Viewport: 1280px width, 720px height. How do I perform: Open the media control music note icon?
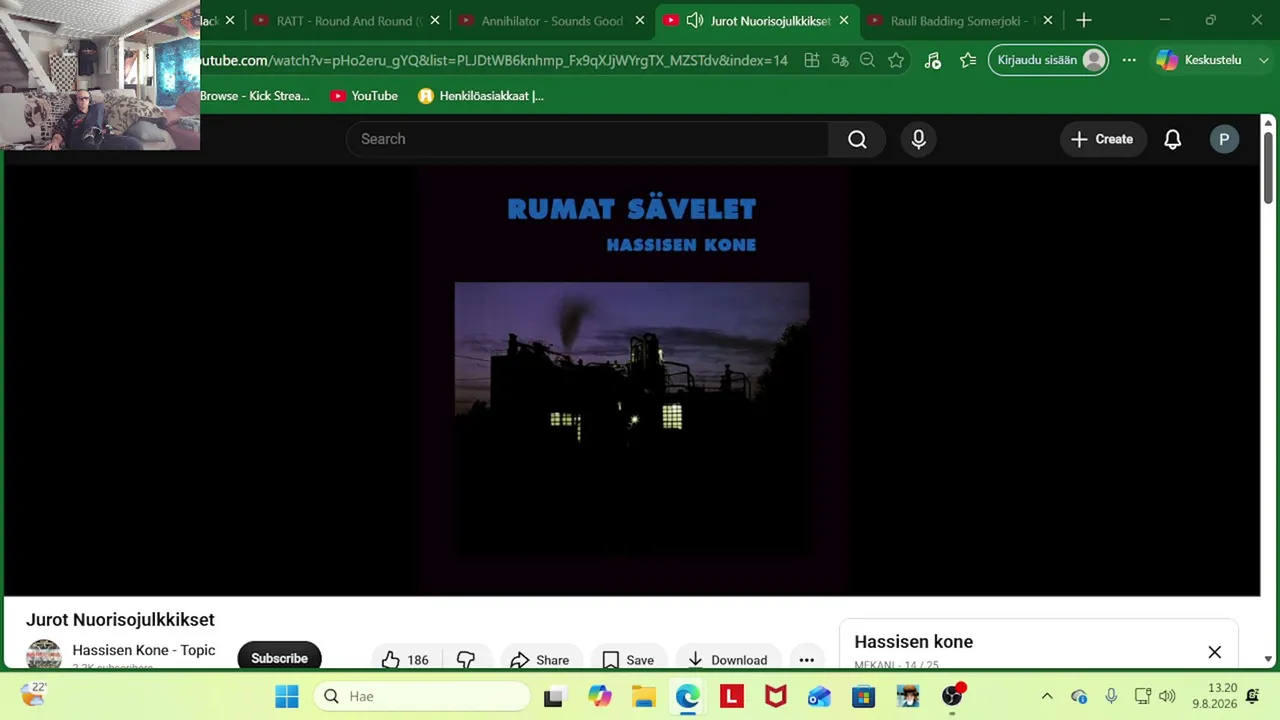click(x=932, y=60)
